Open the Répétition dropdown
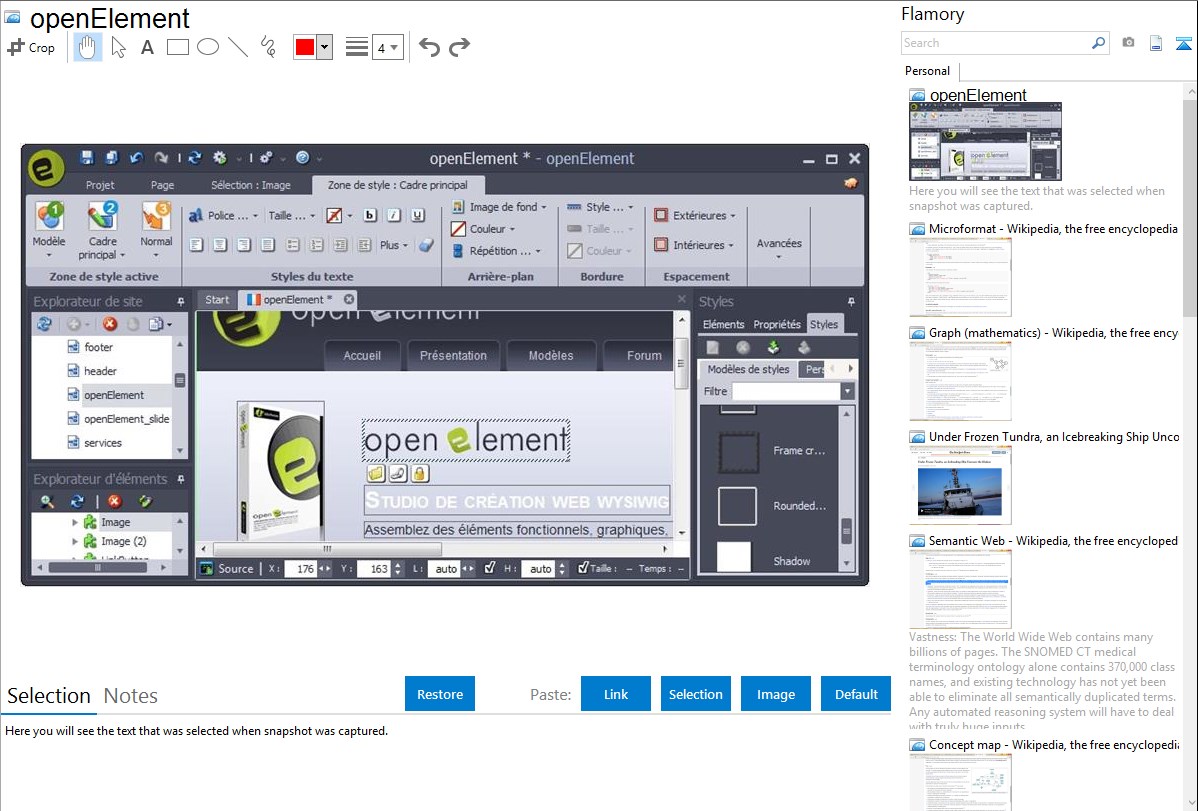Viewport: 1198px width, 811px height. tap(496, 251)
